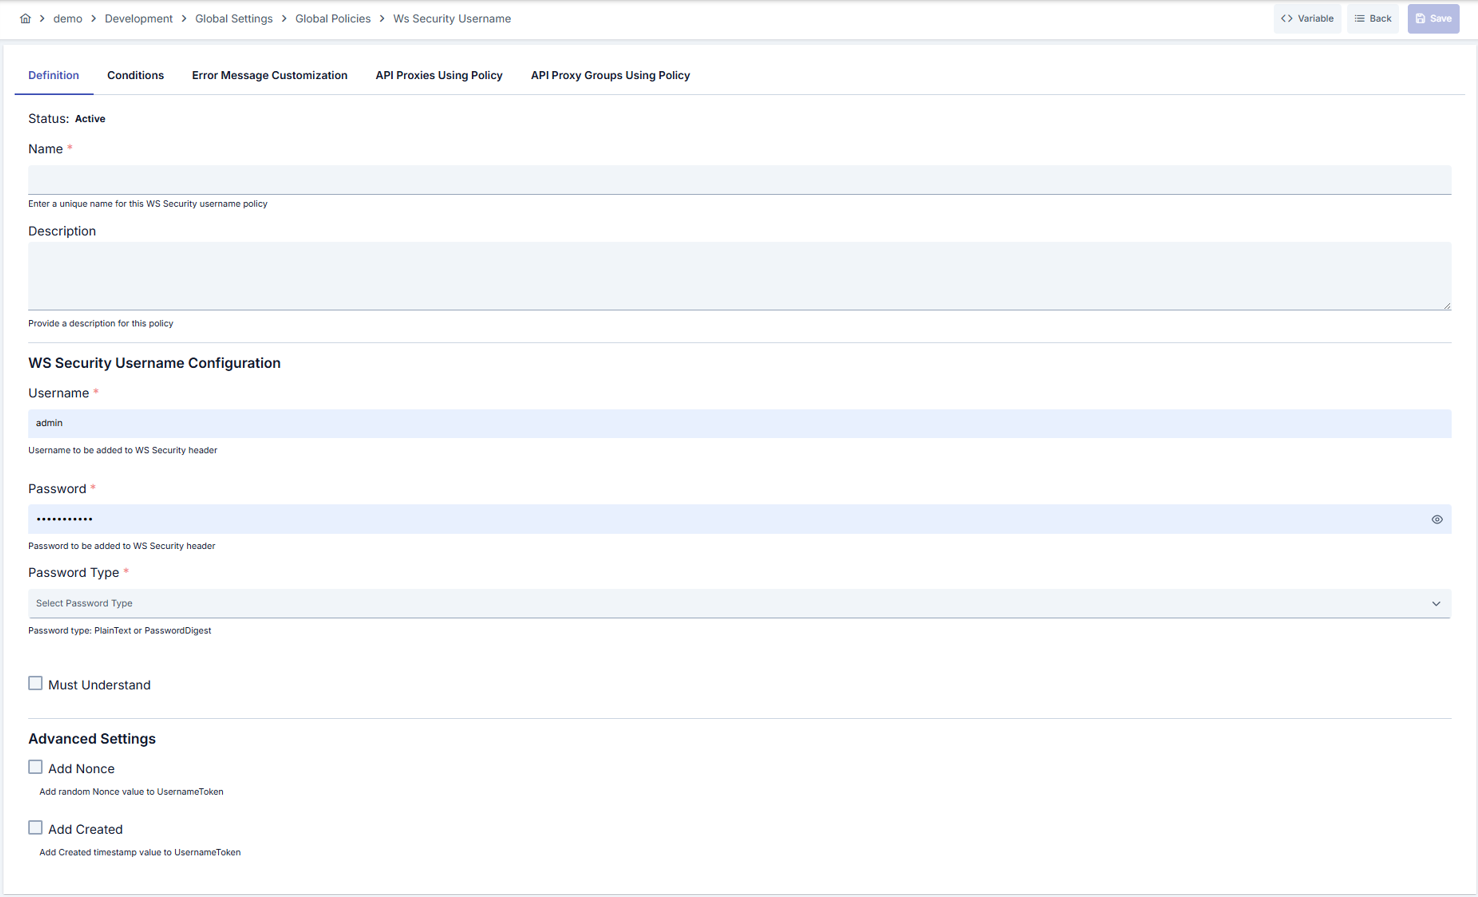Open the demo breadcrumb link

click(x=68, y=18)
